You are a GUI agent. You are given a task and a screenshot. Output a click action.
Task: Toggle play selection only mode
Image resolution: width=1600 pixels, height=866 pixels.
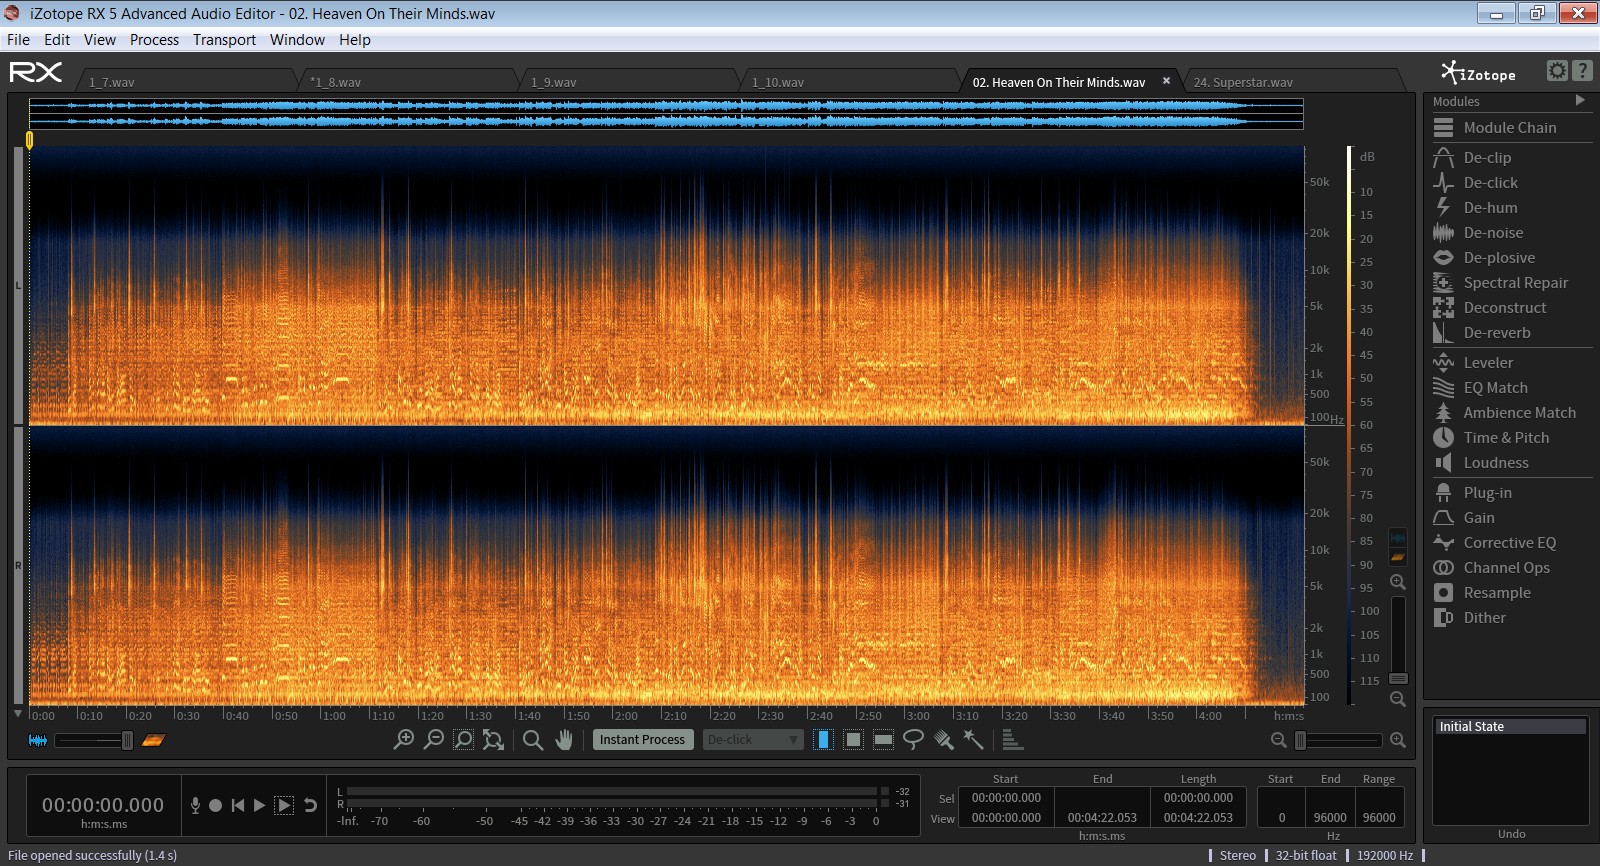pos(284,805)
